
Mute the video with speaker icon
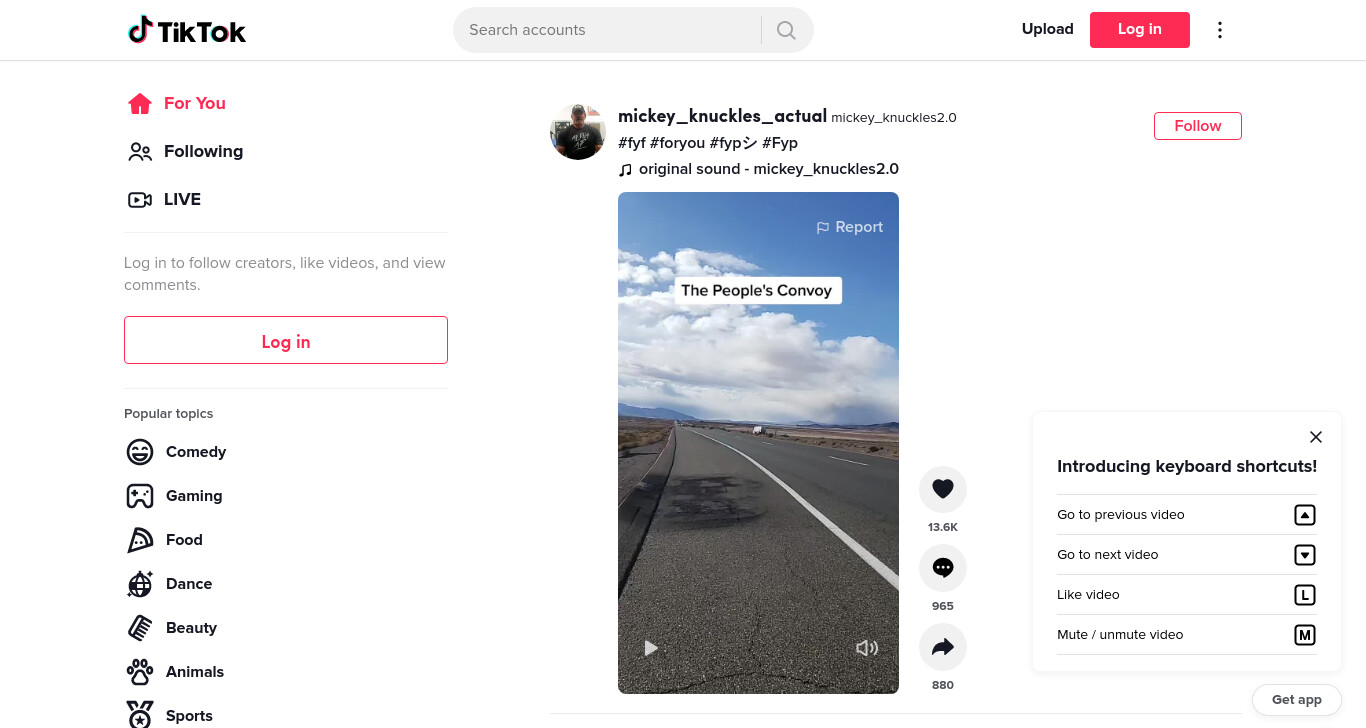click(867, 648)
